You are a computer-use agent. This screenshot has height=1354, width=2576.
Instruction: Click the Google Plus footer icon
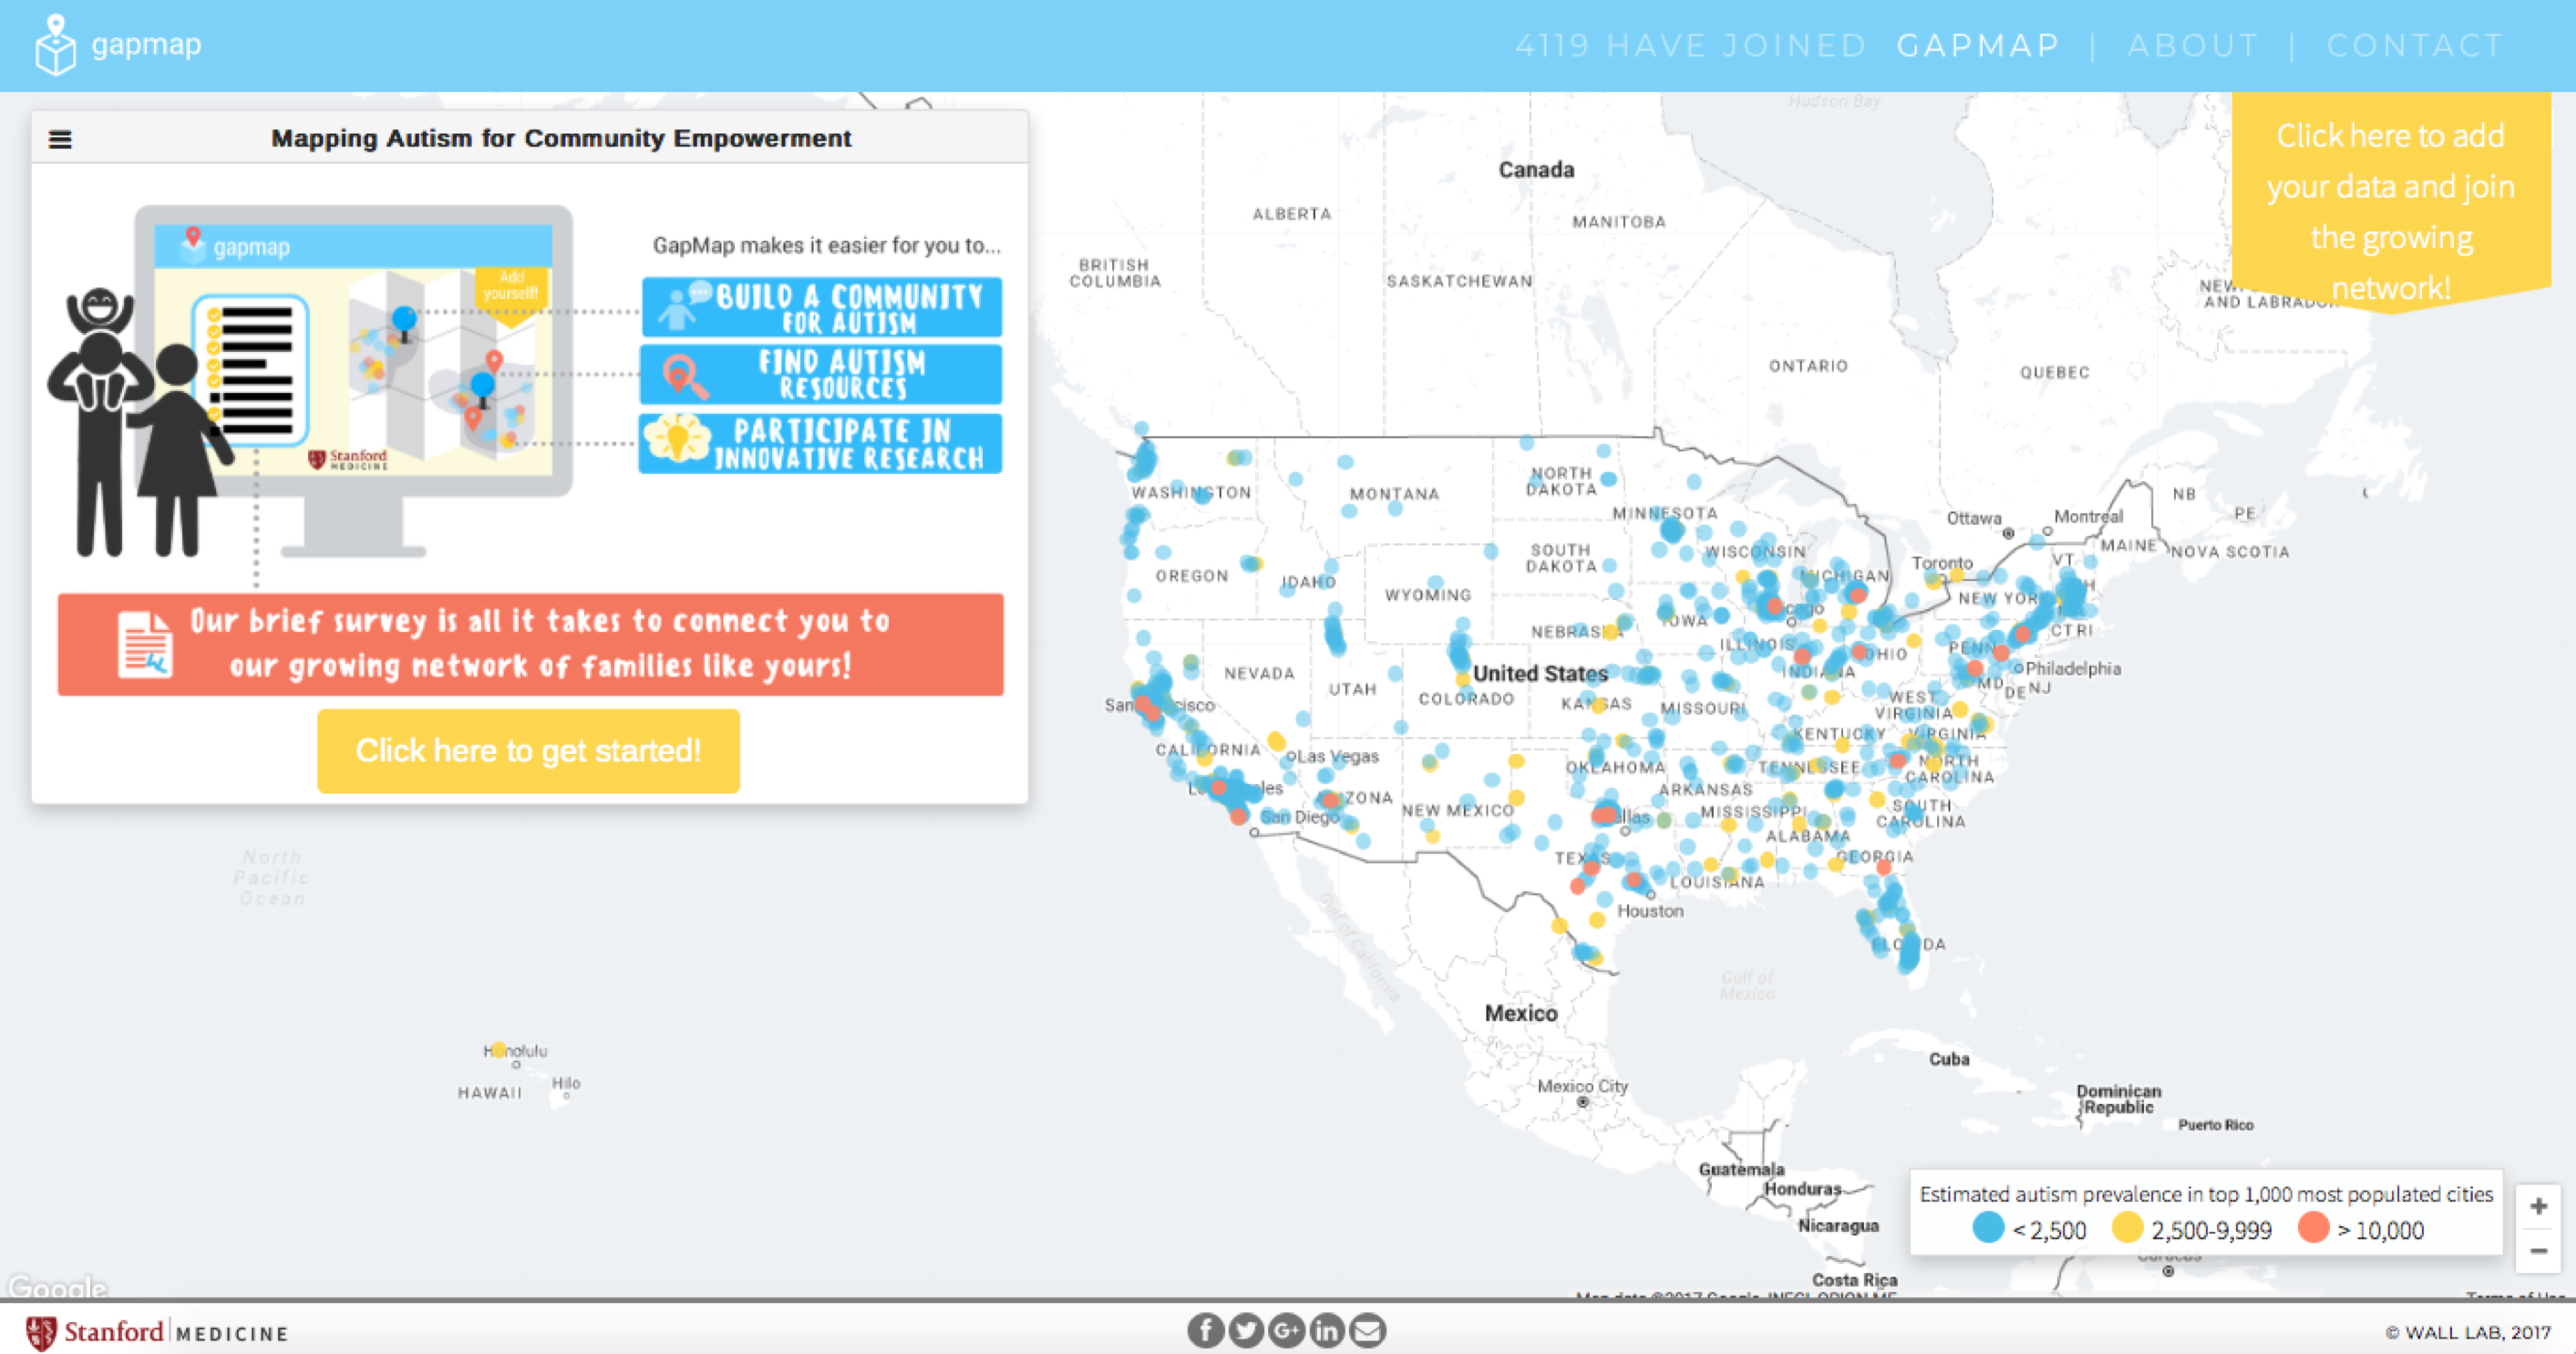[x=1286, y=1330]
